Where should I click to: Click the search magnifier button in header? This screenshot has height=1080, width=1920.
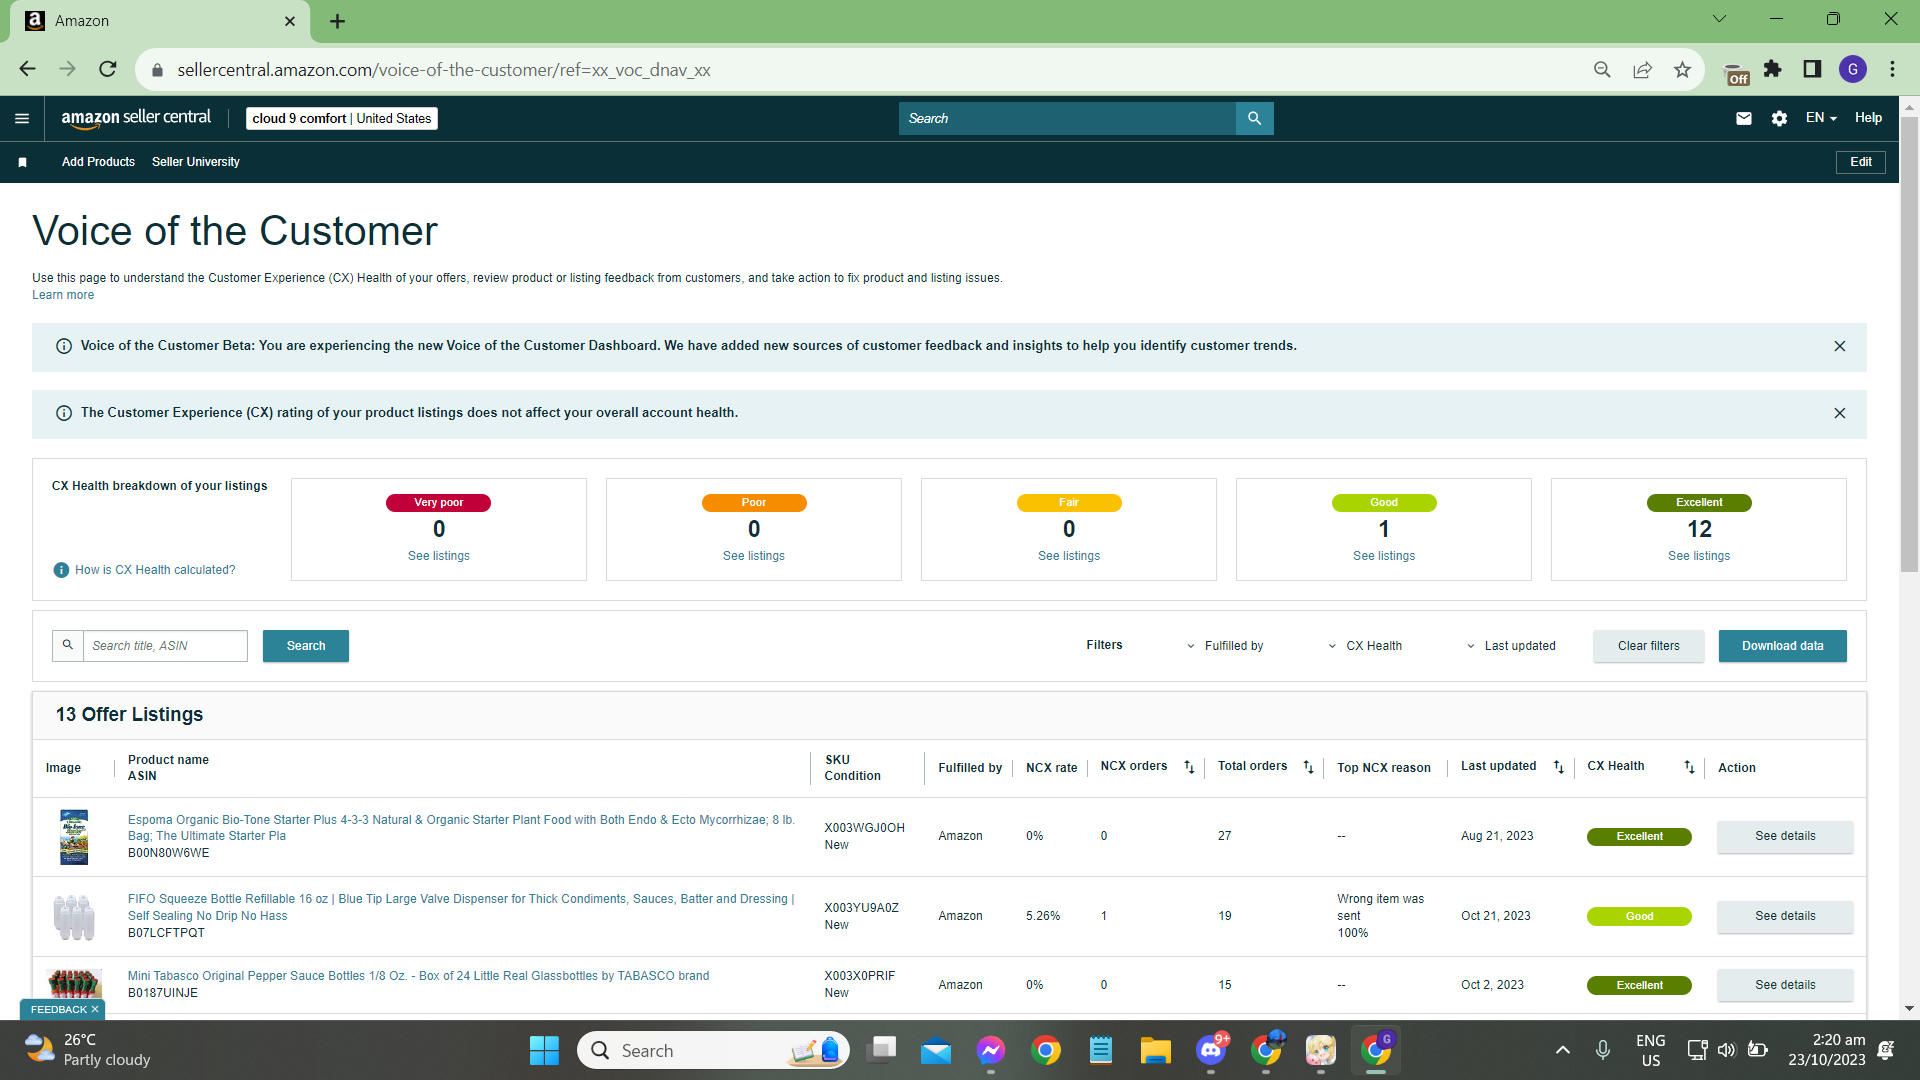click(x=1254, y=118)
